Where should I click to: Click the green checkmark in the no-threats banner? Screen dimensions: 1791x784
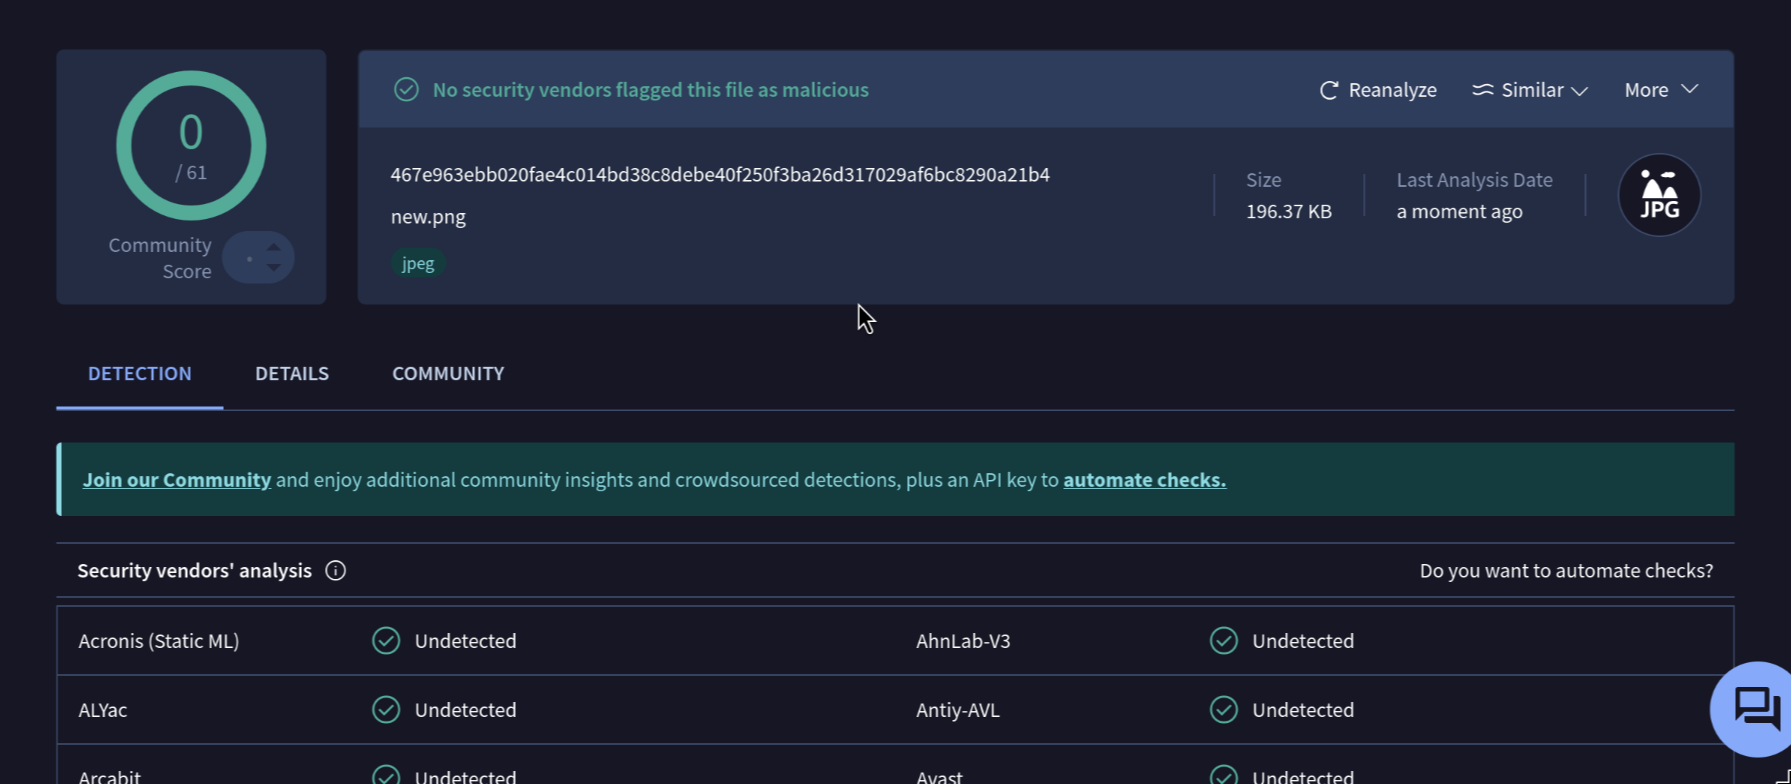pyautogui.click(x=406, y=90)
